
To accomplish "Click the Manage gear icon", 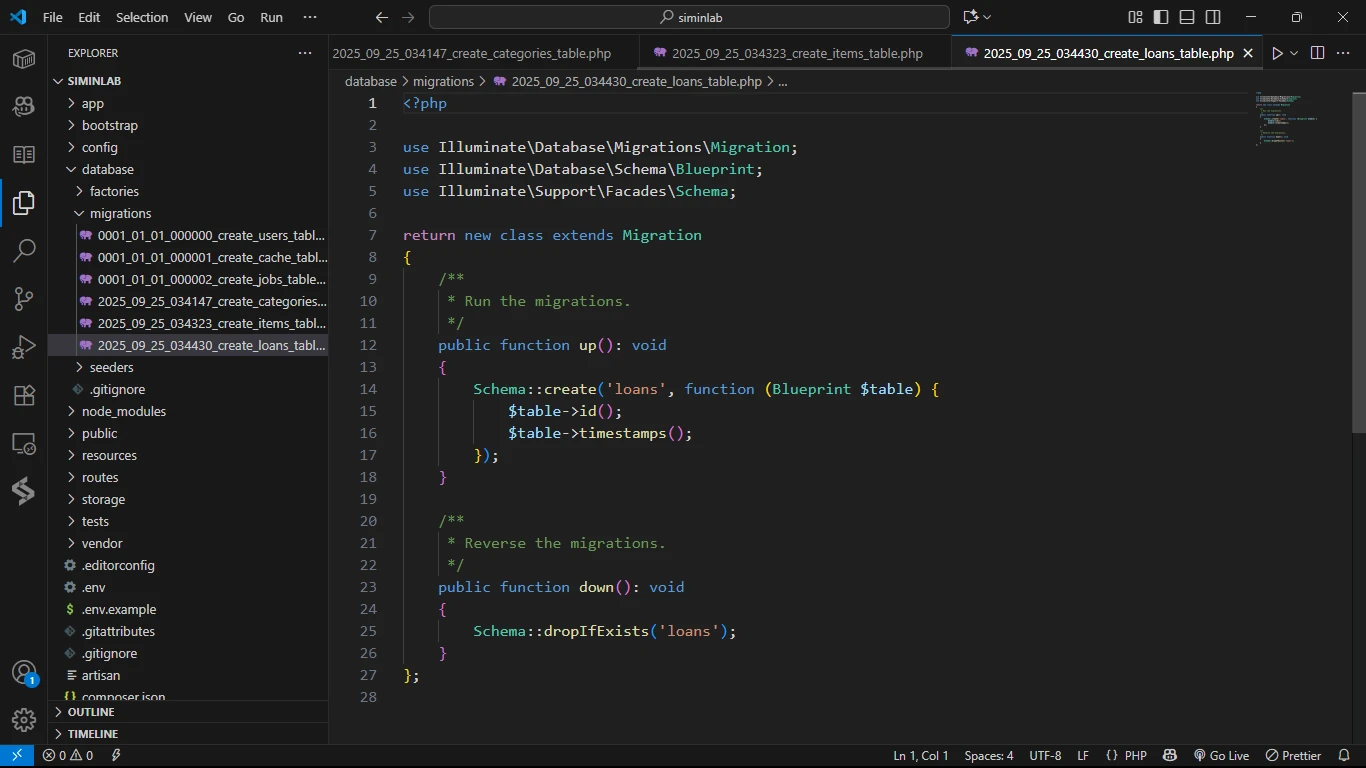I will pos(24,719).
